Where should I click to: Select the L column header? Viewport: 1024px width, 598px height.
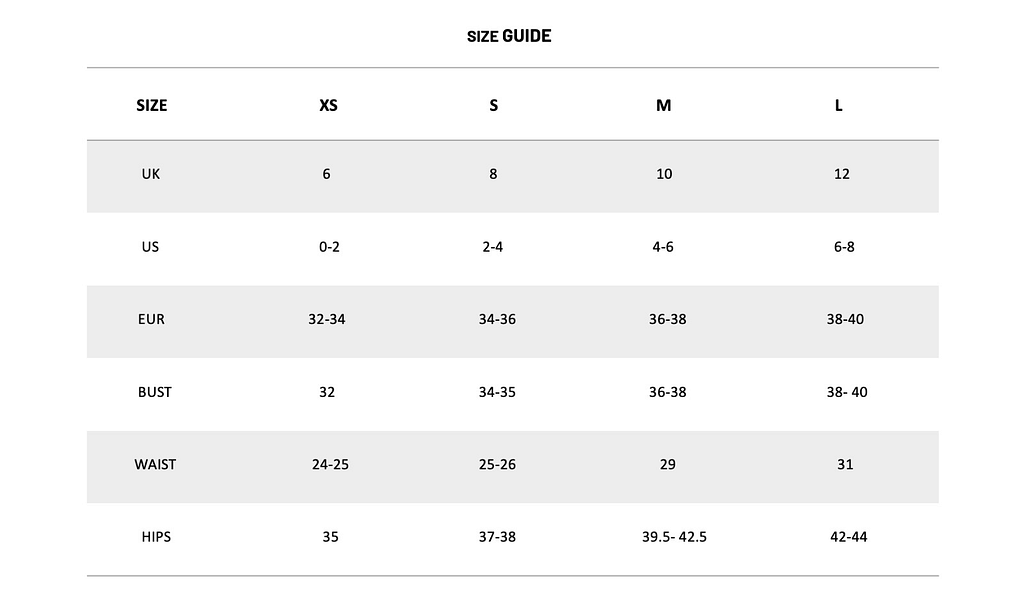(839, 105)
